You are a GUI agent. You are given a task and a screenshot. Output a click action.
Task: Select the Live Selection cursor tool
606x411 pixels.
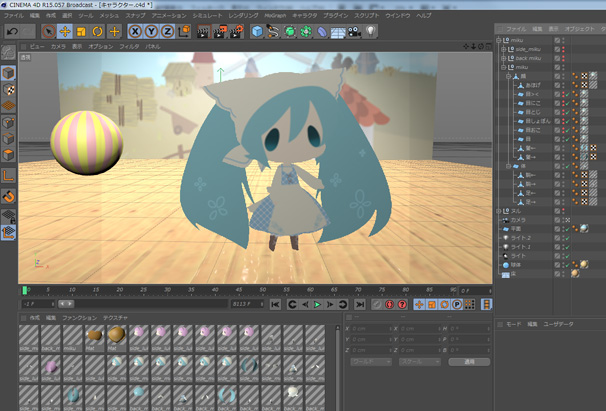pyautogui.click(x=49, y=31)
